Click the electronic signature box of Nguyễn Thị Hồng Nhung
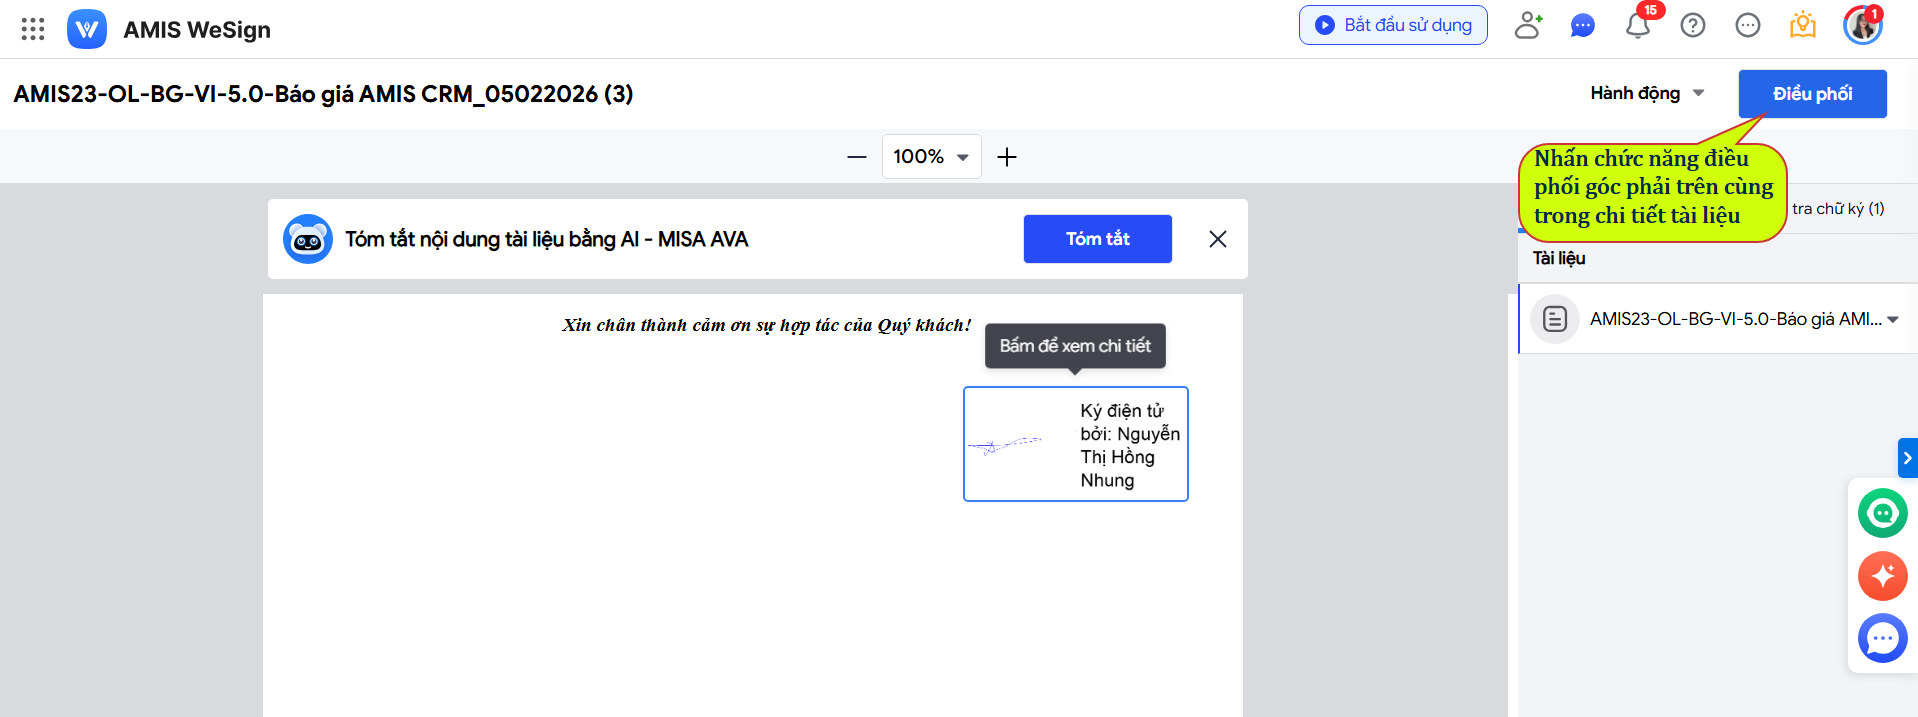The height and width of the screenshot is (717, 1918). click(1076, 444)
